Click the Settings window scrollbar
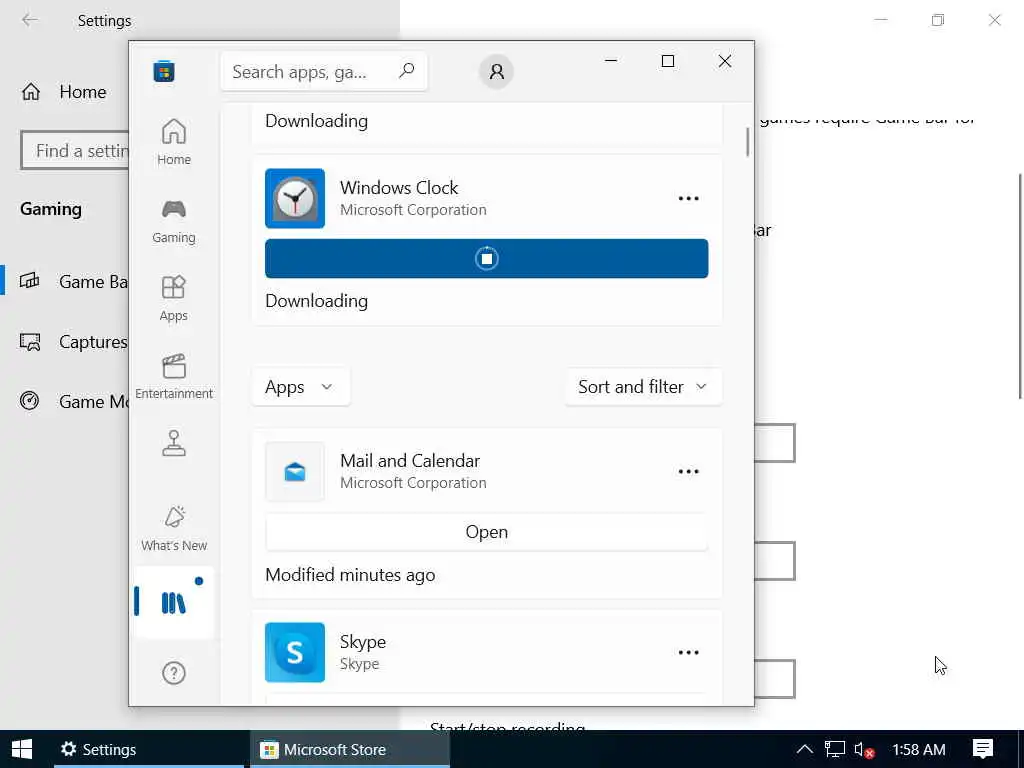 pyautogui.click(x=1019, y=286)
